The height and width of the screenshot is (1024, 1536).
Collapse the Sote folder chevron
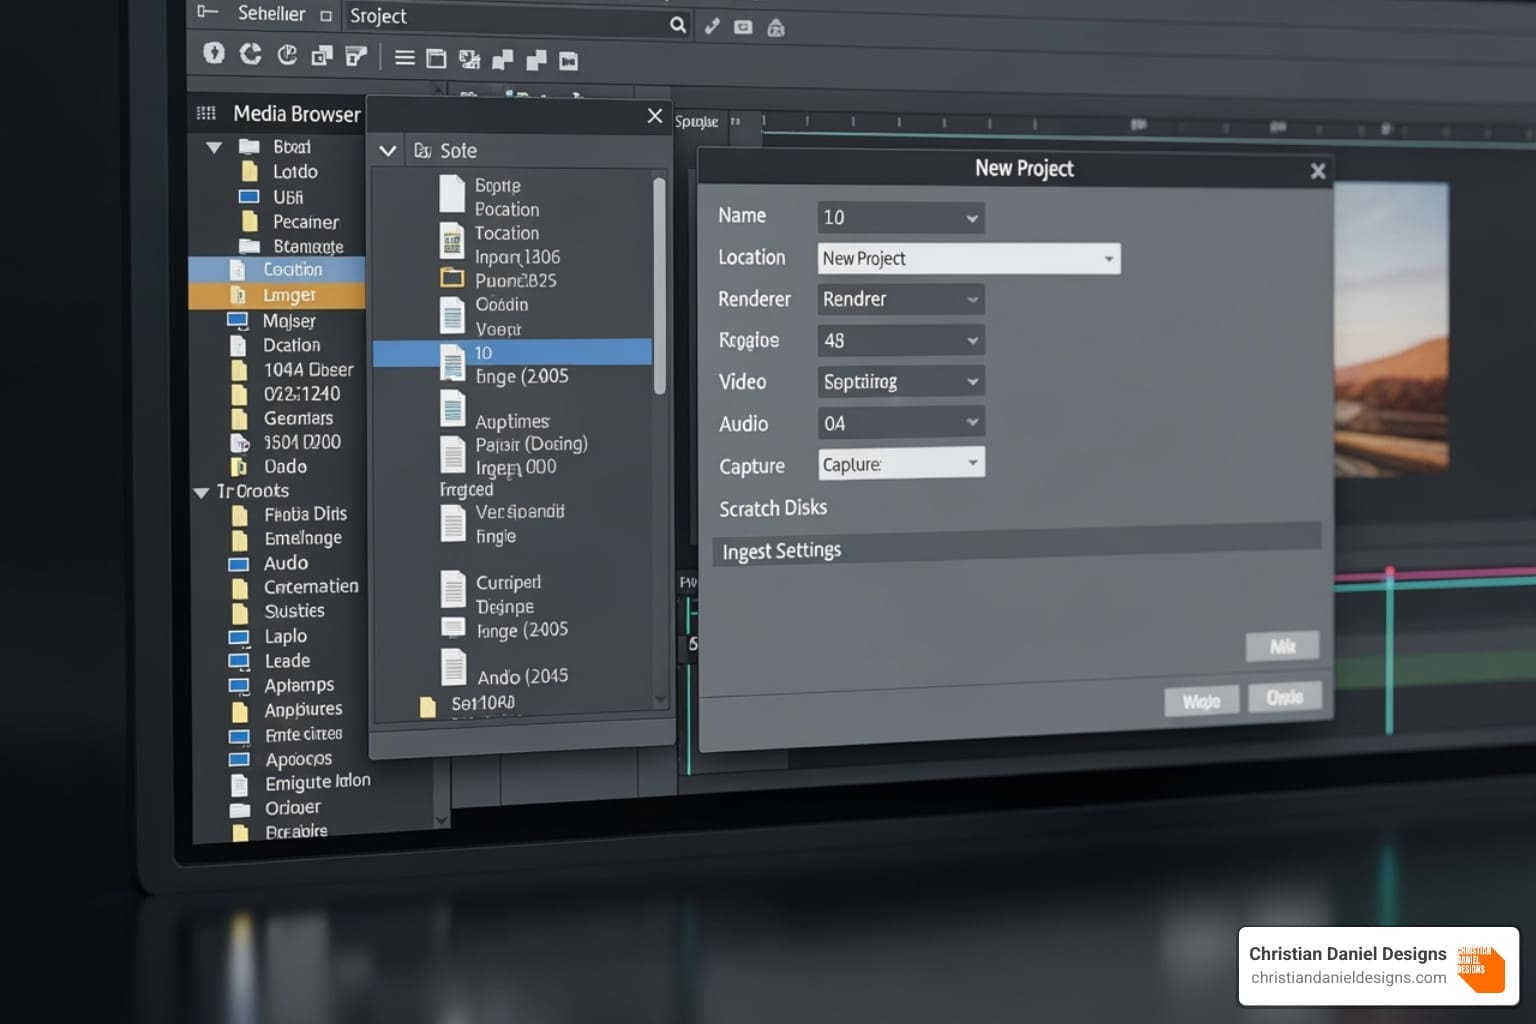point(388,151)
